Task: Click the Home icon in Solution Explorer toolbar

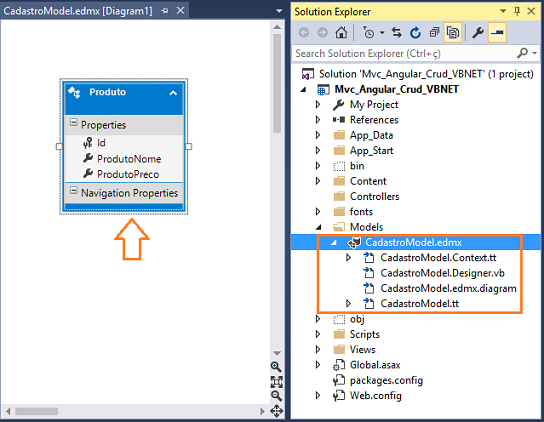Action: point(341,33)
